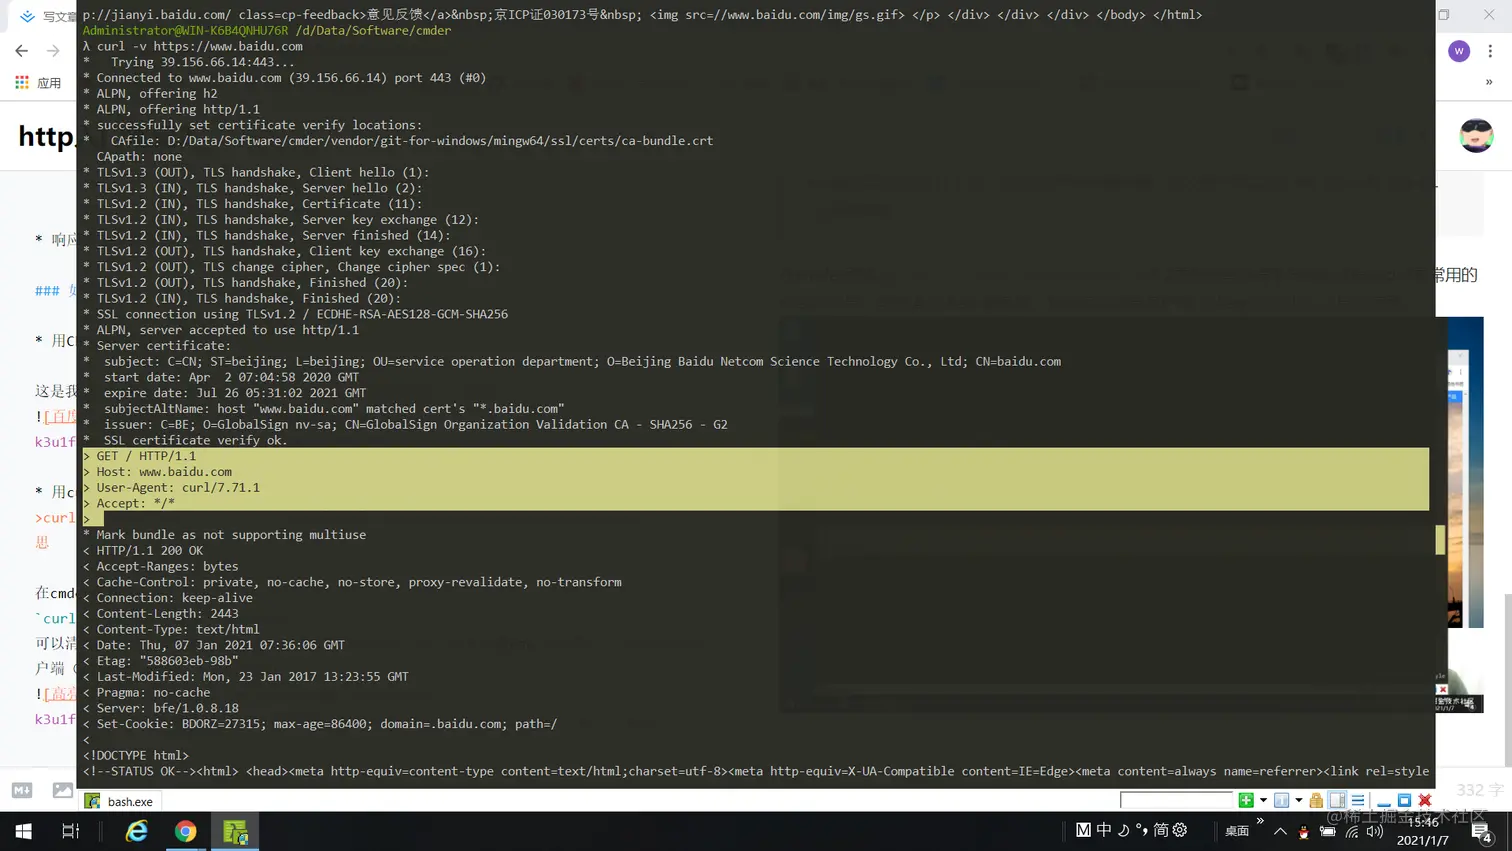1512x851 pixels.
Task: Expand the 桌面 toolbar double chevron
Action: click(1260, 822)
